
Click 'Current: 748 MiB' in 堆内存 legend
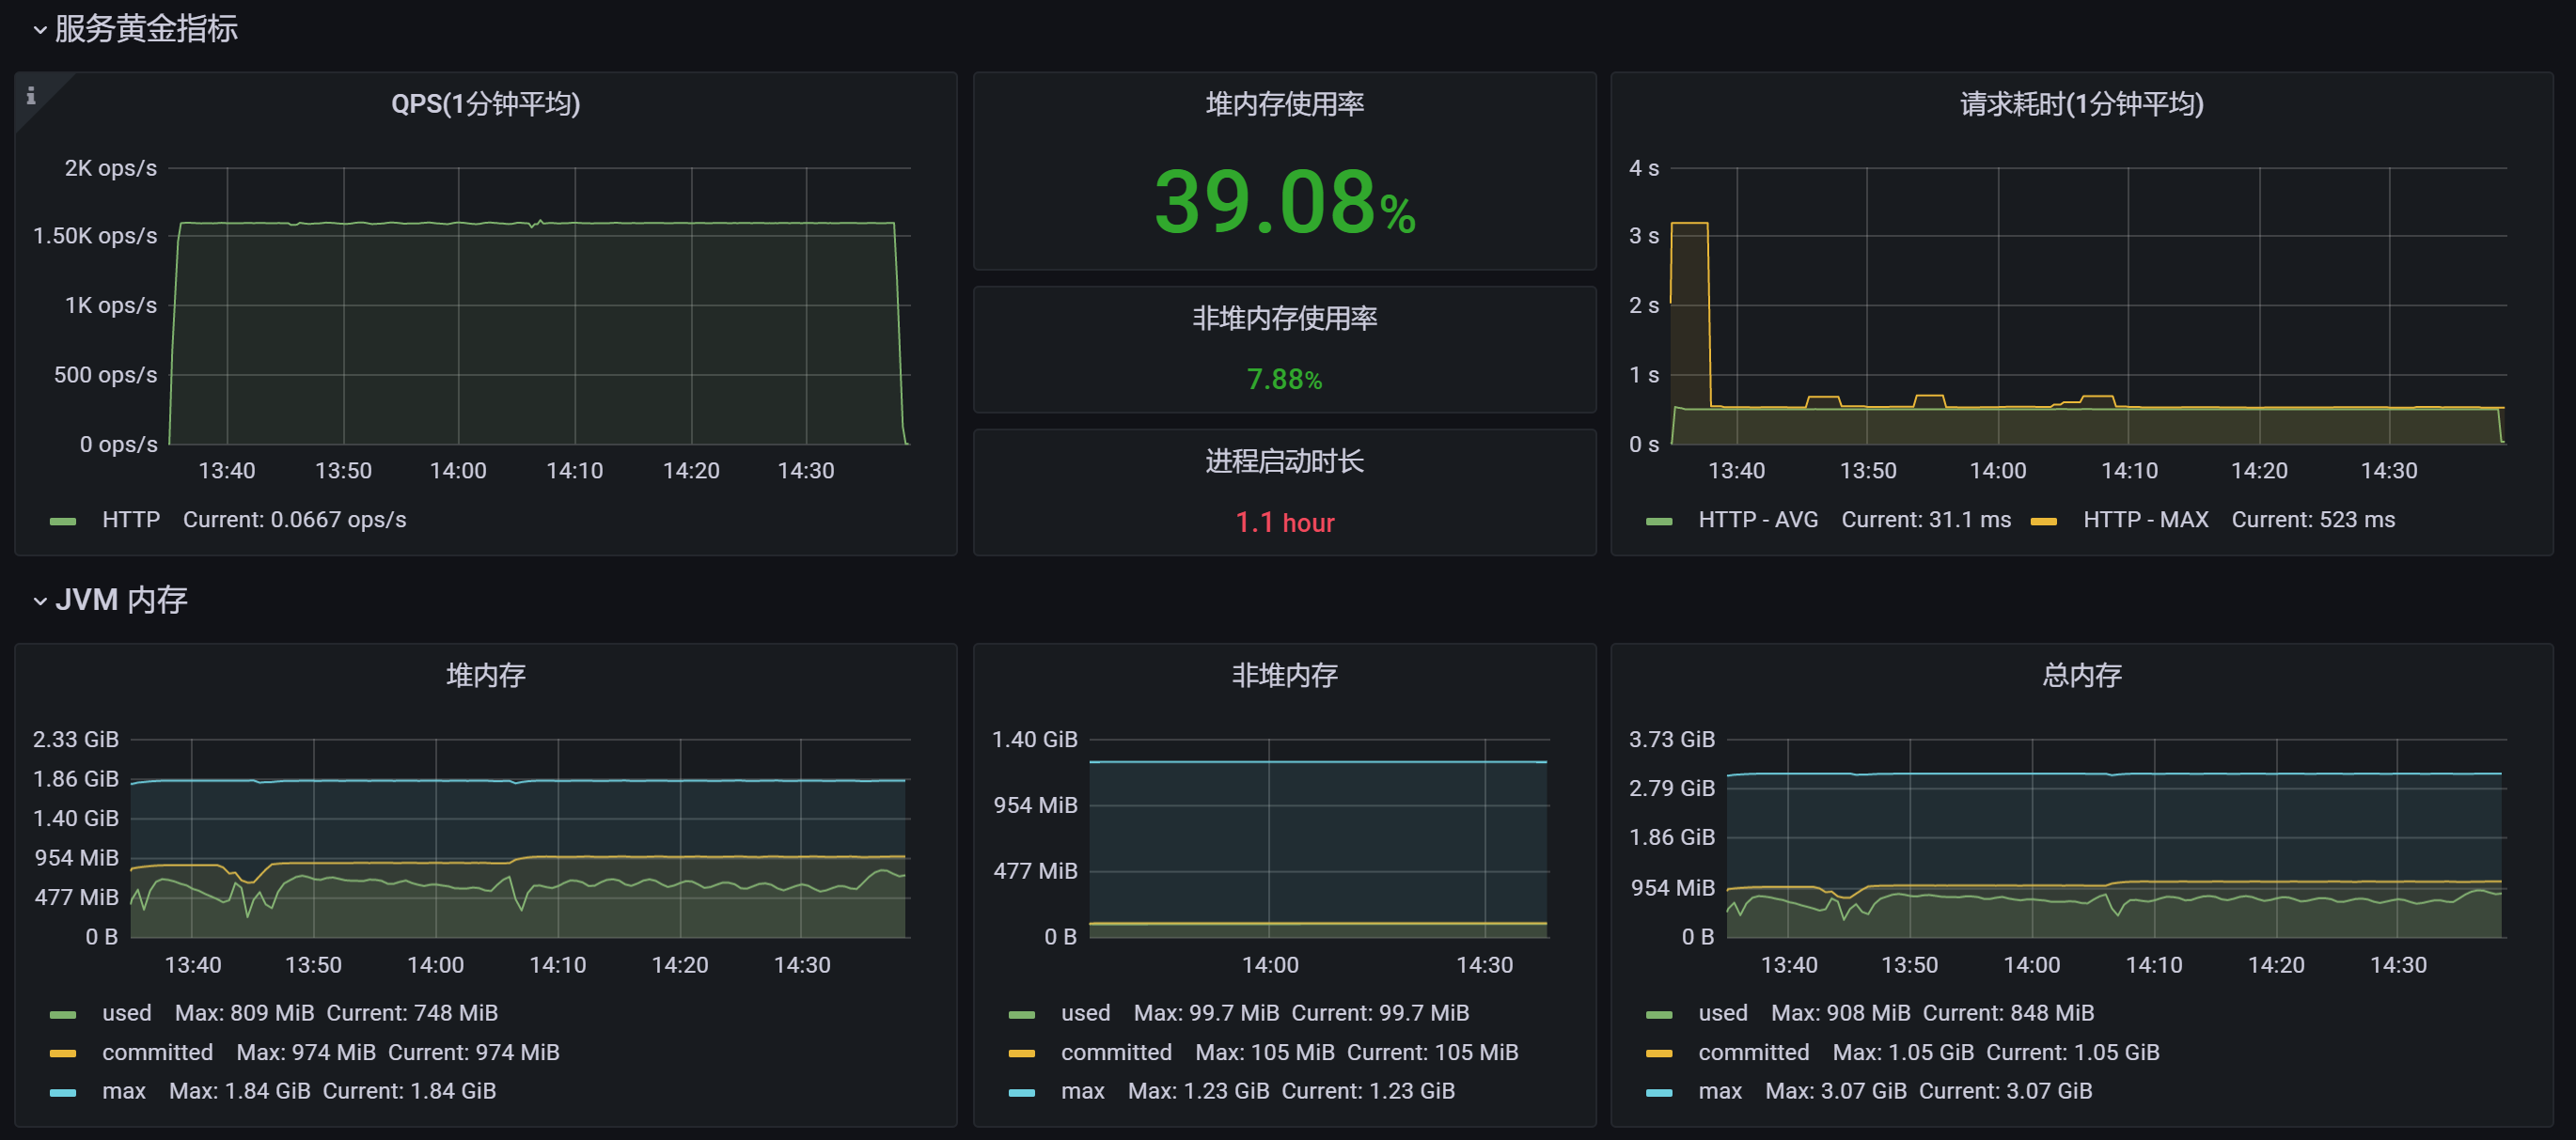pyautogui.click(x=412, y=1012)
